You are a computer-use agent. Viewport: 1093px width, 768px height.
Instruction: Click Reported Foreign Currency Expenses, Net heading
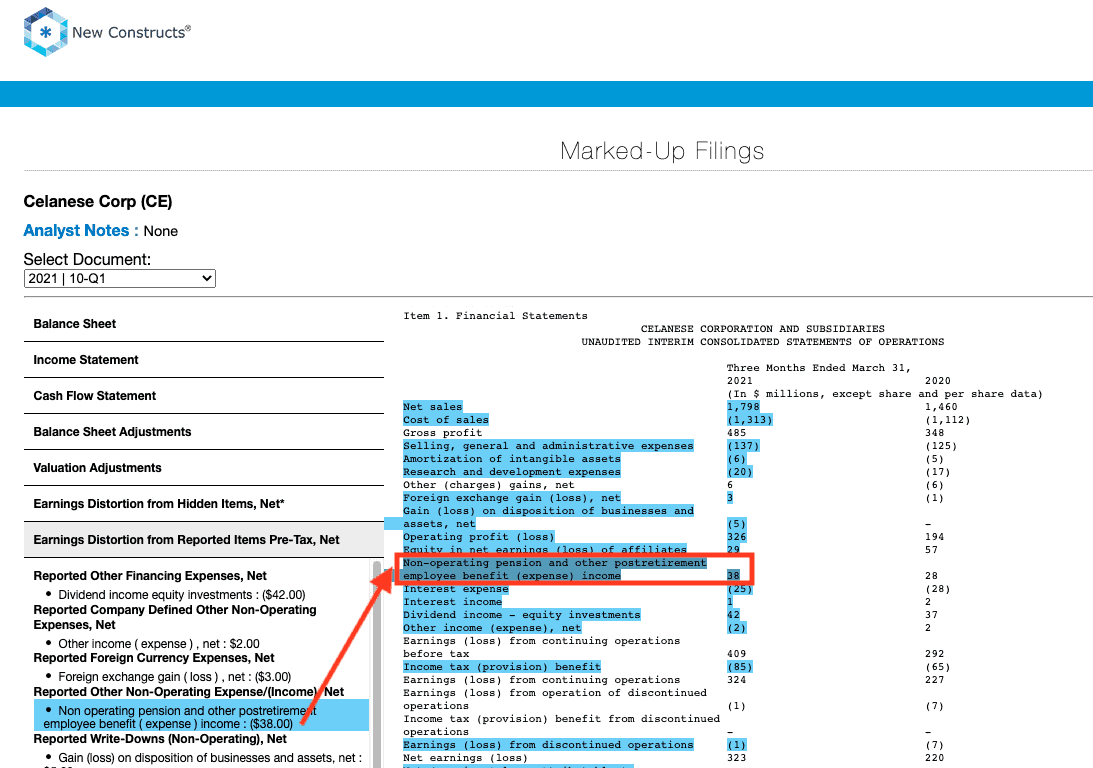pyautogui.click(x=153, y=658)
